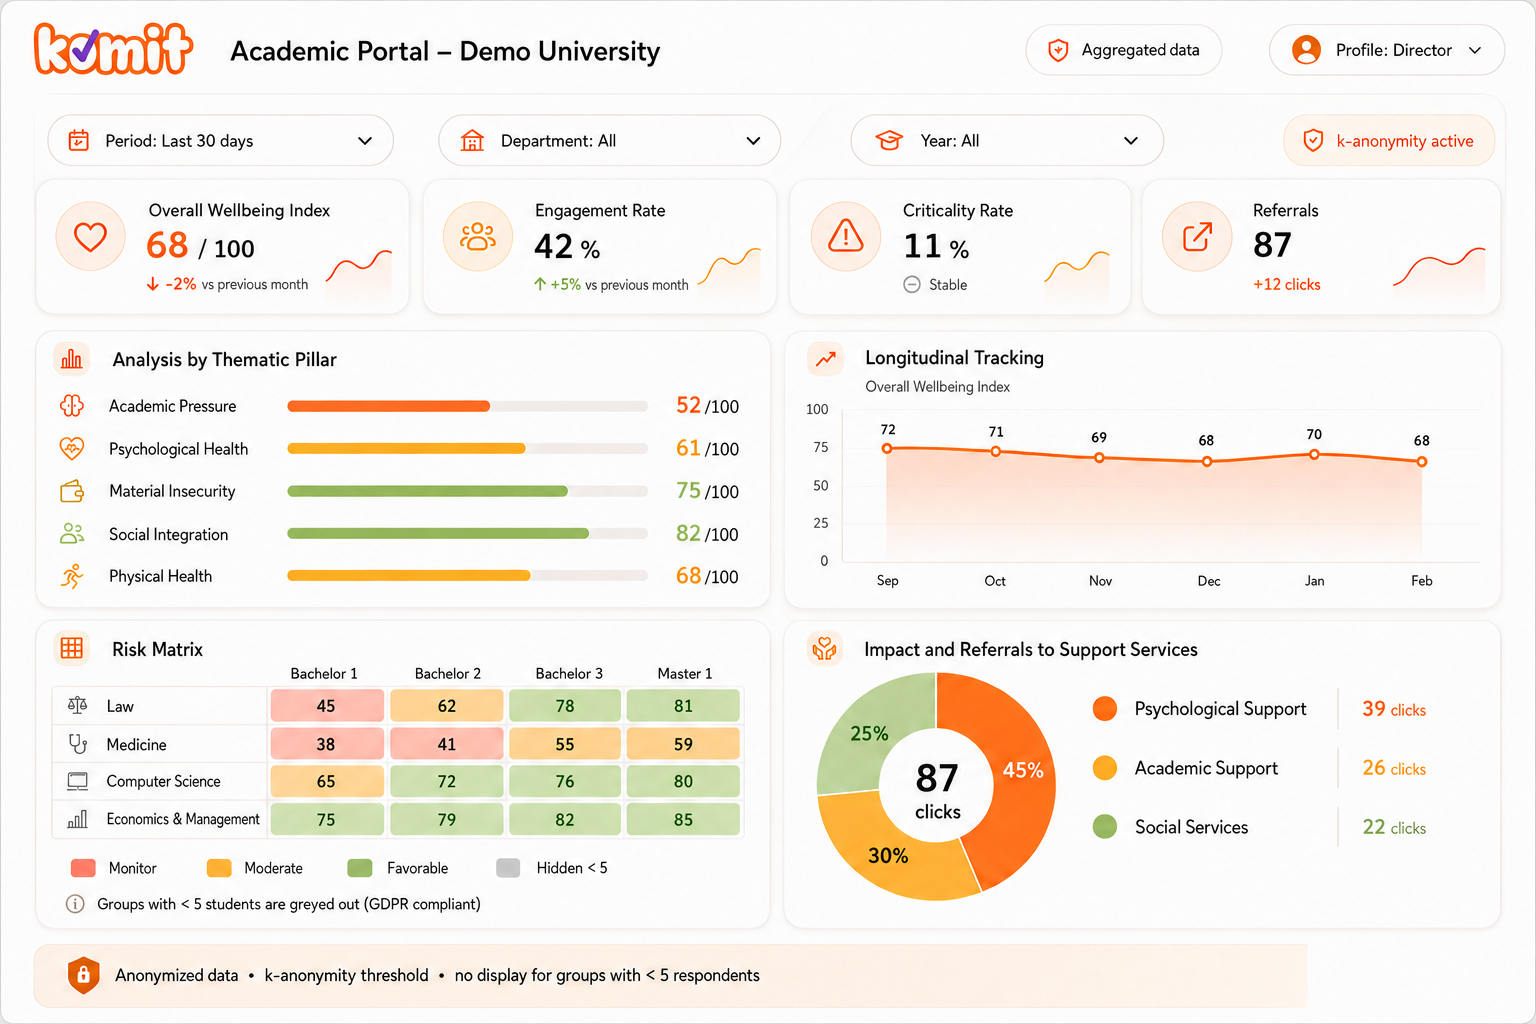Click the graduation cap icon in Year filter
This screenshot has height=1024, width=1536.
[889, 141]
